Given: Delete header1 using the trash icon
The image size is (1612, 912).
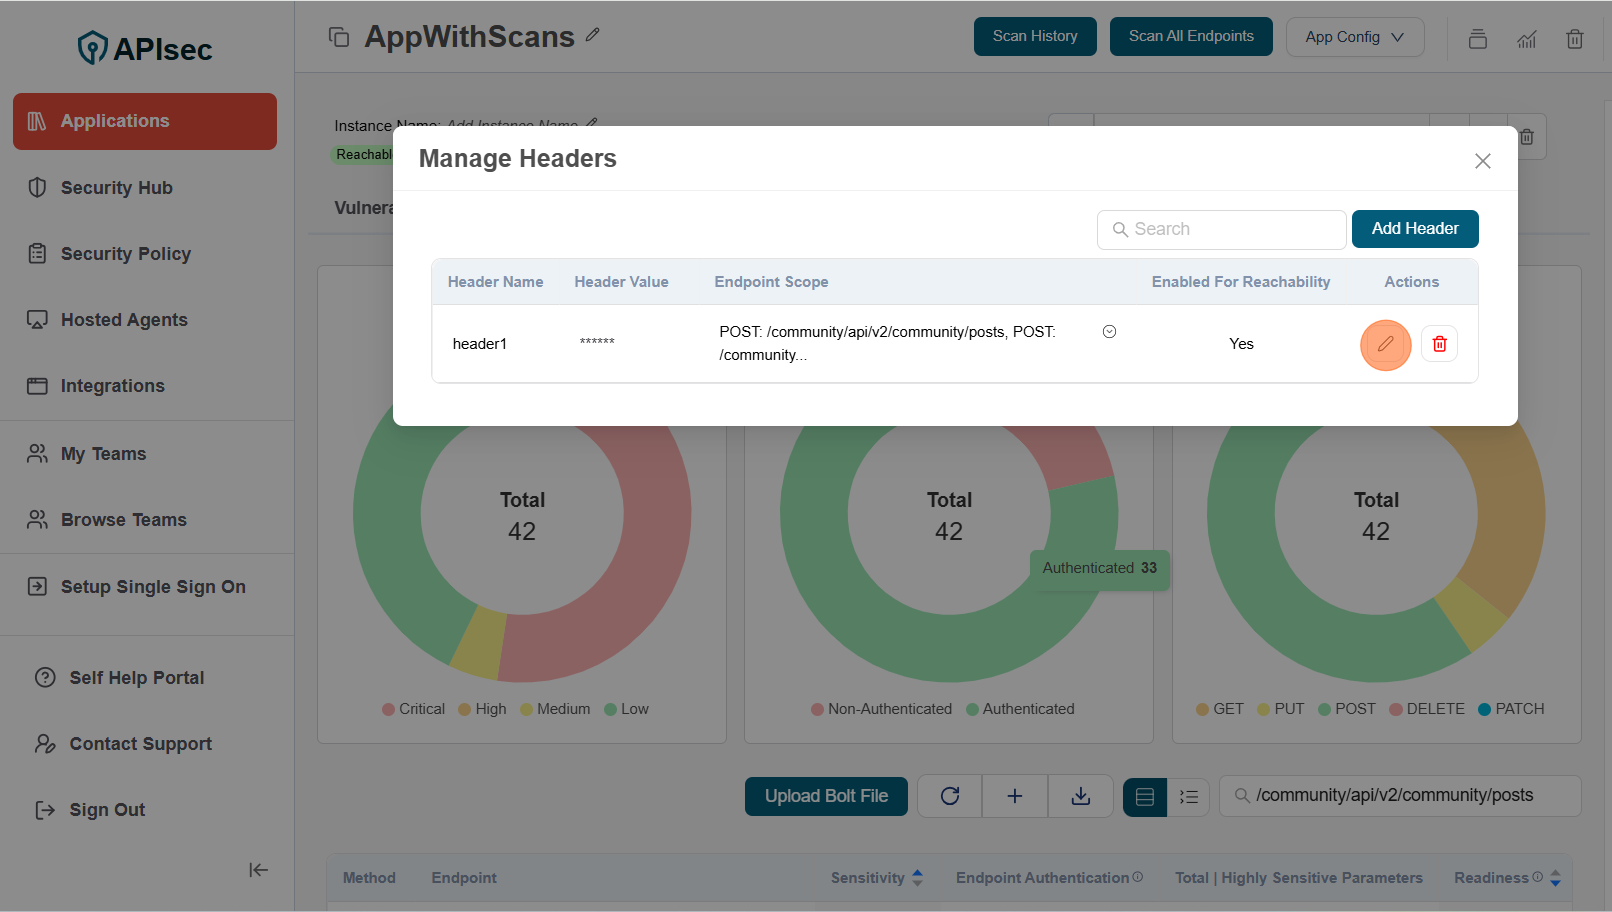Looking at the screenshot, I should [1439, 343].
